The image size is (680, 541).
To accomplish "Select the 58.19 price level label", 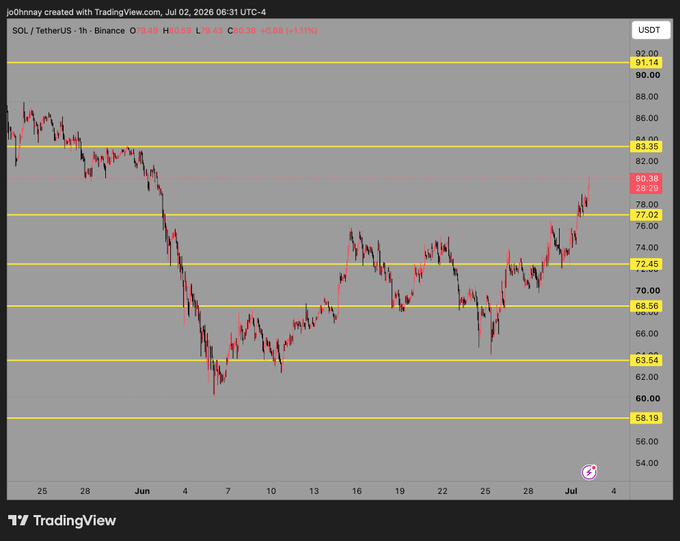I will point(646,418).
